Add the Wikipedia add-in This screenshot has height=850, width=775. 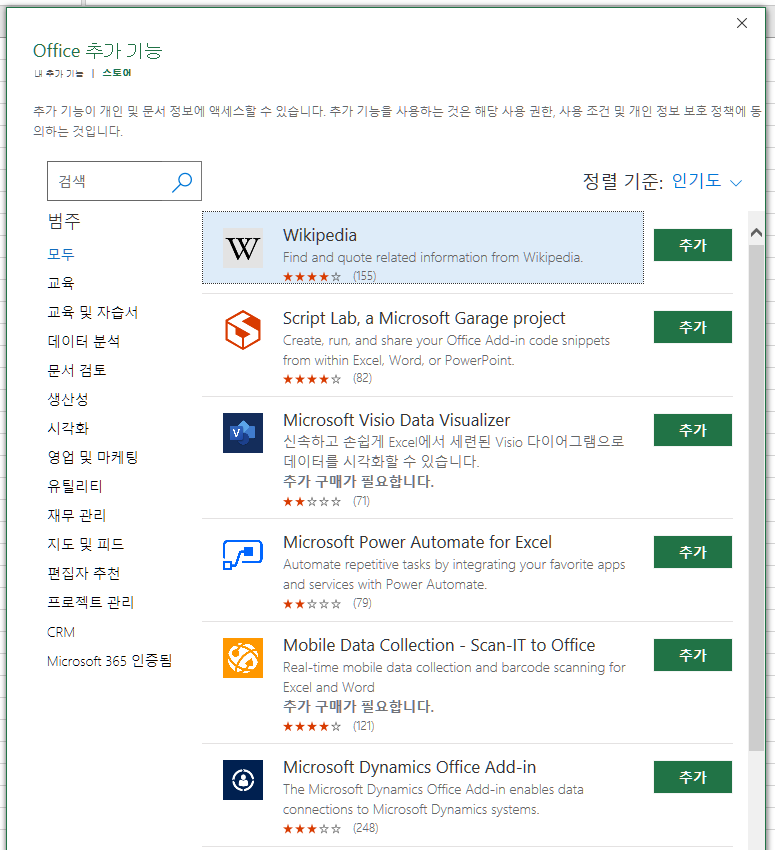click(693, 245)
